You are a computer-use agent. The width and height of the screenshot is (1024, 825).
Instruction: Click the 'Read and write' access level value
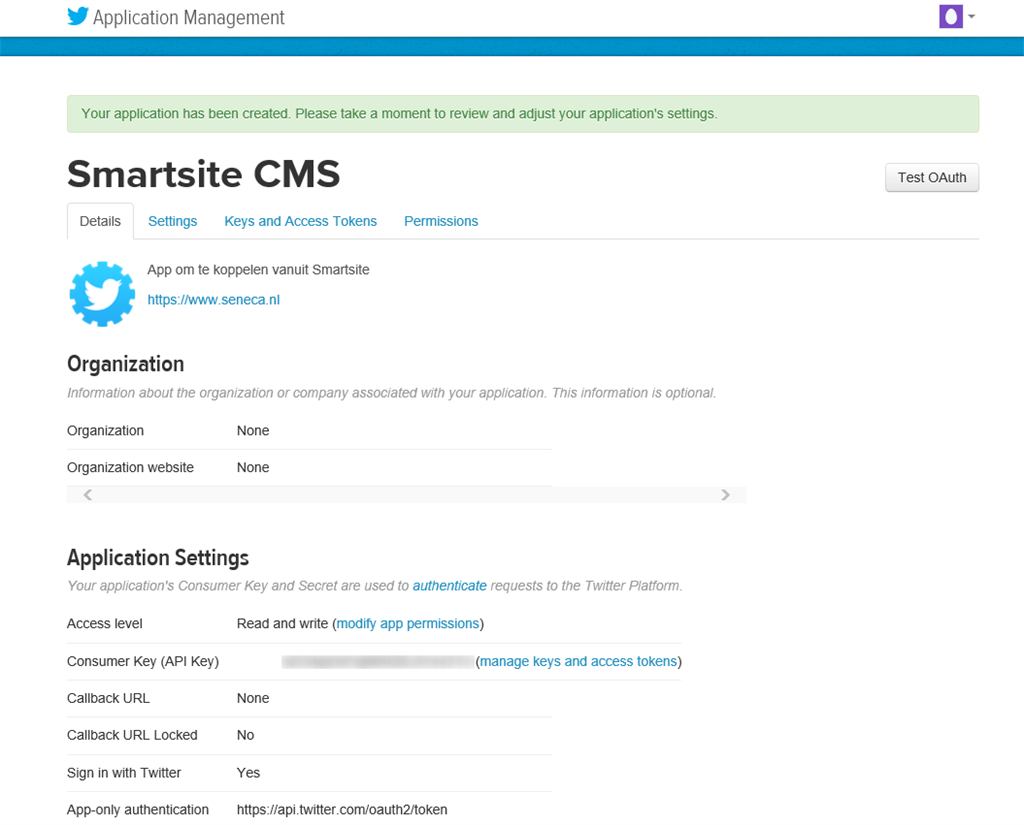click(x=282, y=624)
